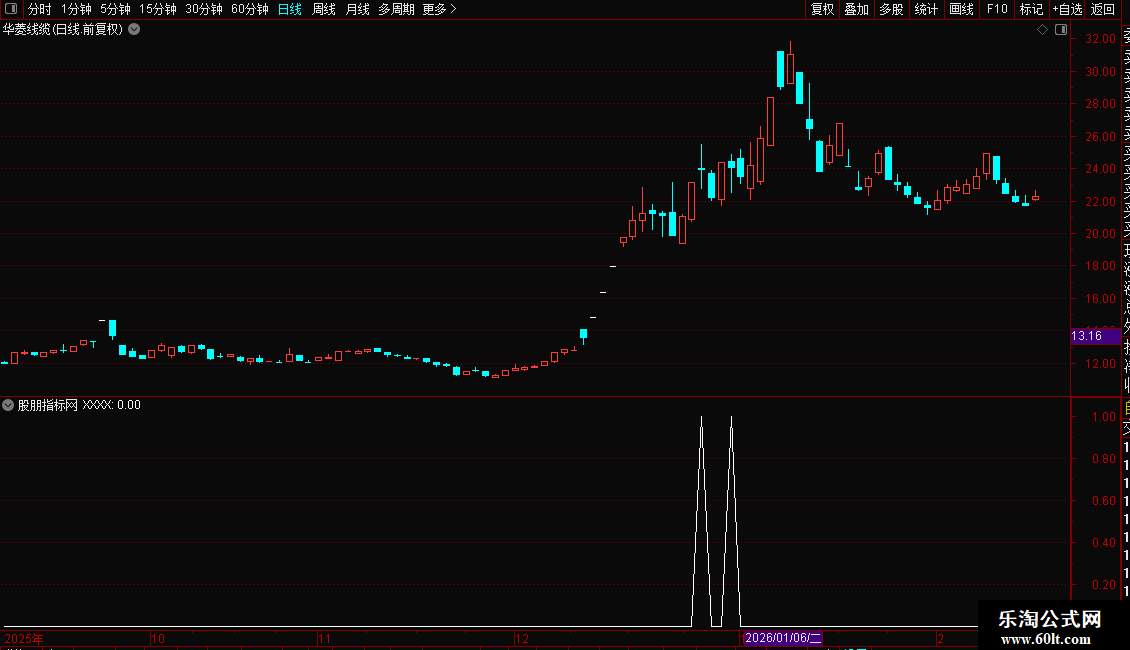Add stock to watchlist with +自选
Viewport: 1130px width, 650px height.
[1067, 9]
